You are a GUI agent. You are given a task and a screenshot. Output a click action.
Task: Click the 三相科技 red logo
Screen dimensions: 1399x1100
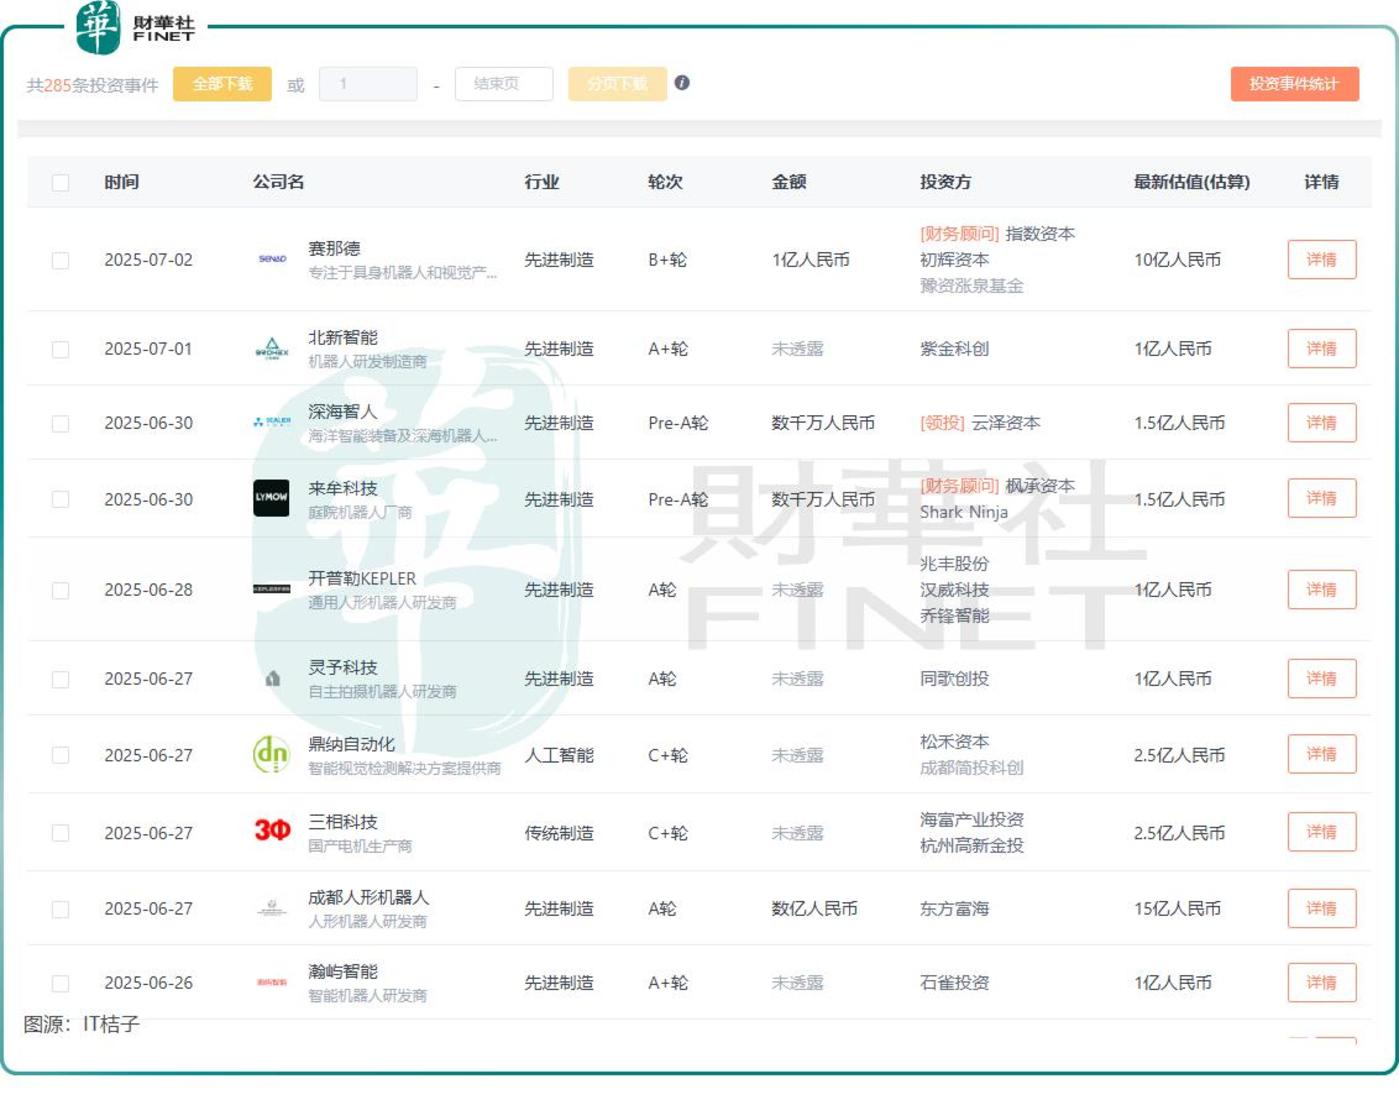pyautogui.click(x=272, y=831)
